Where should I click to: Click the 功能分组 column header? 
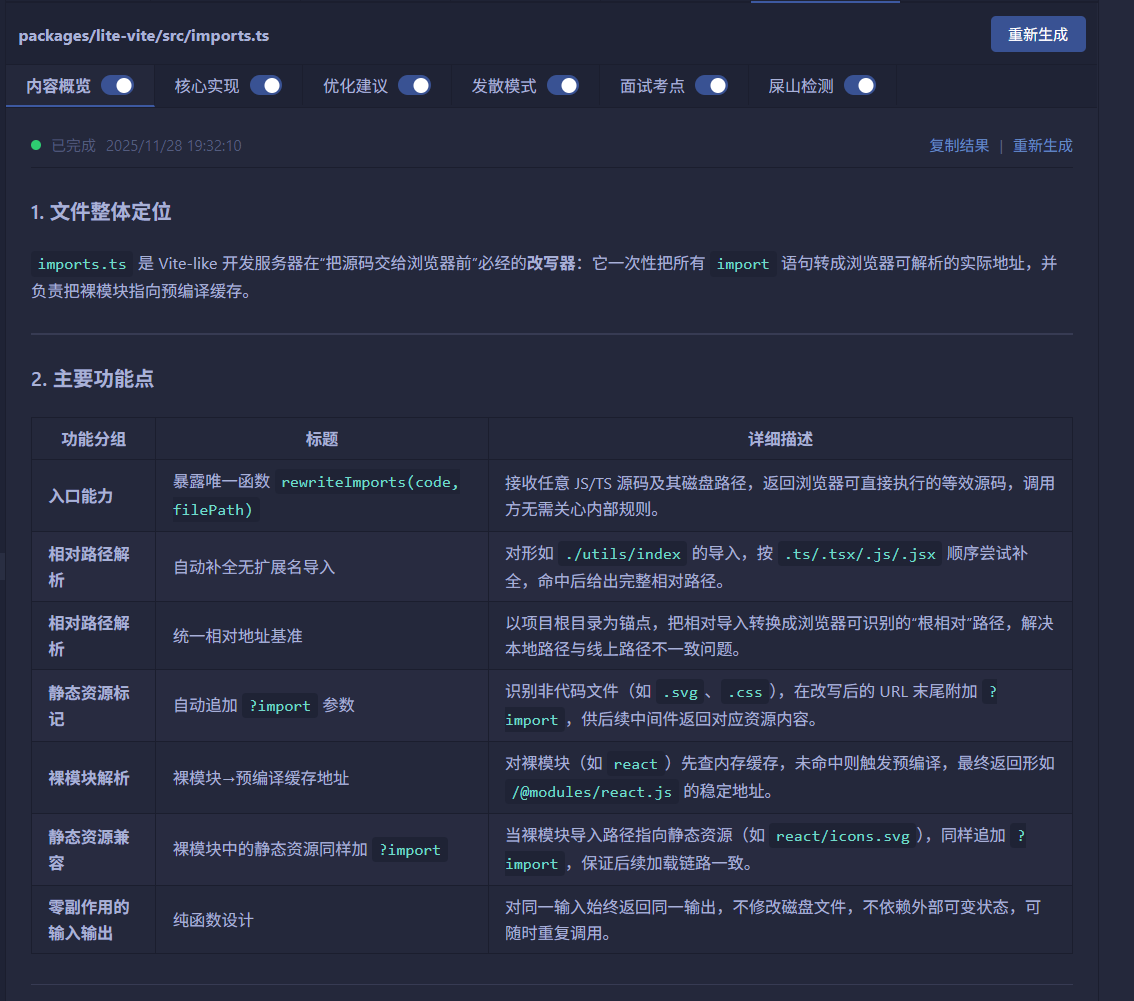93,438
